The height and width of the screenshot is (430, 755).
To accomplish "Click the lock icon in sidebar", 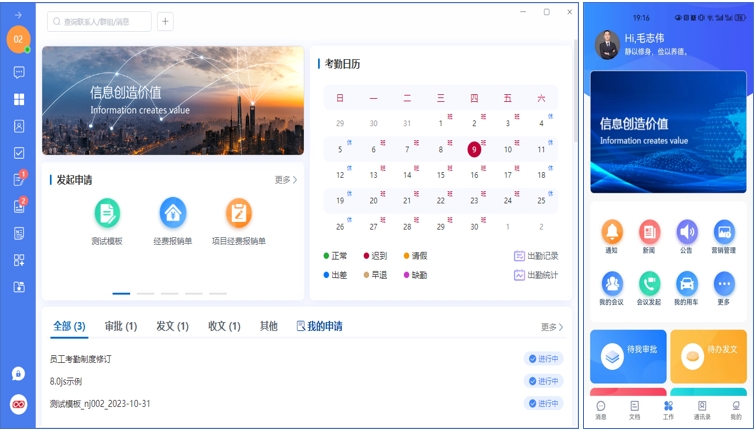I will pos(19,373).
